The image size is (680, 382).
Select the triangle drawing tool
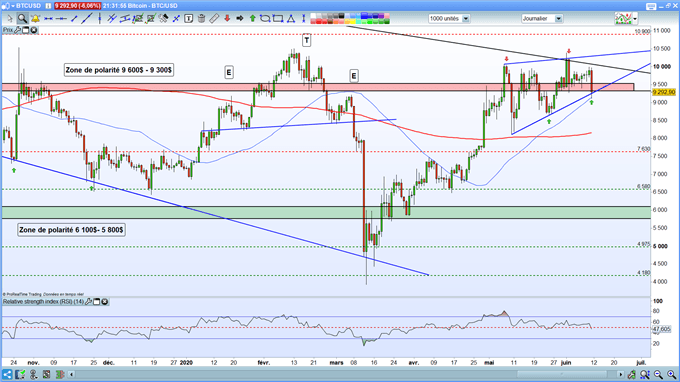(x=291, y=19)
